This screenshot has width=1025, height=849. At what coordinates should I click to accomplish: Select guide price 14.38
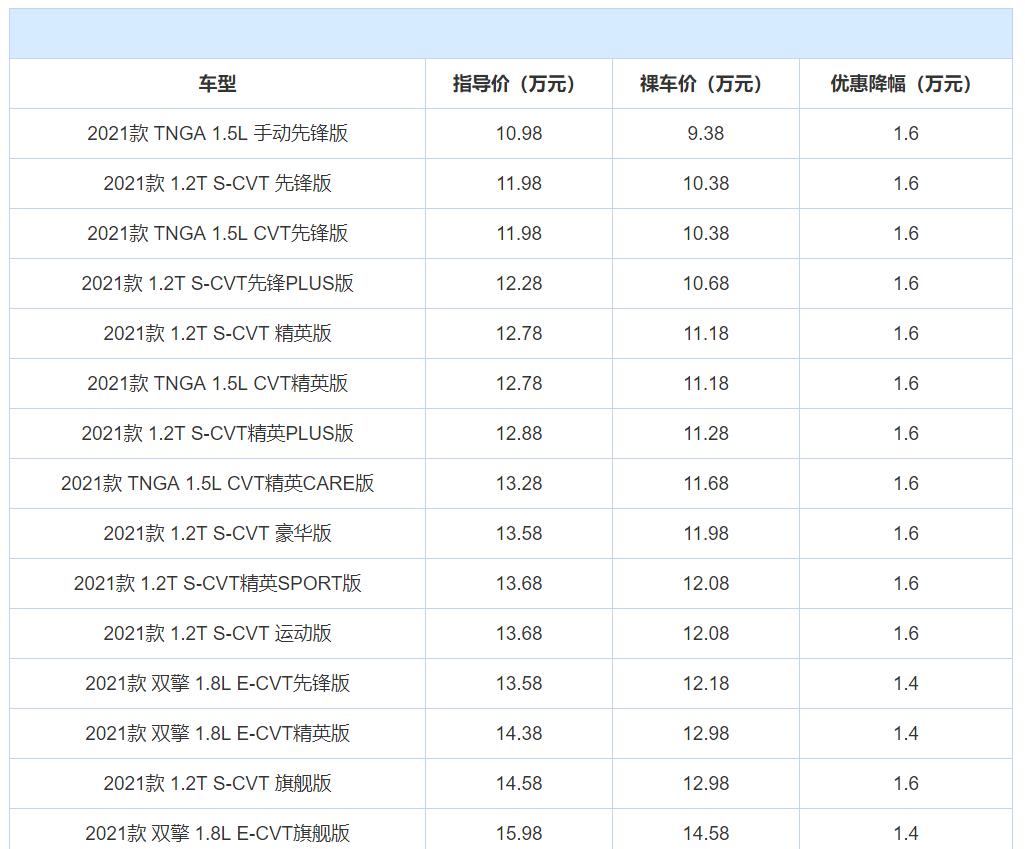point(519,733)
